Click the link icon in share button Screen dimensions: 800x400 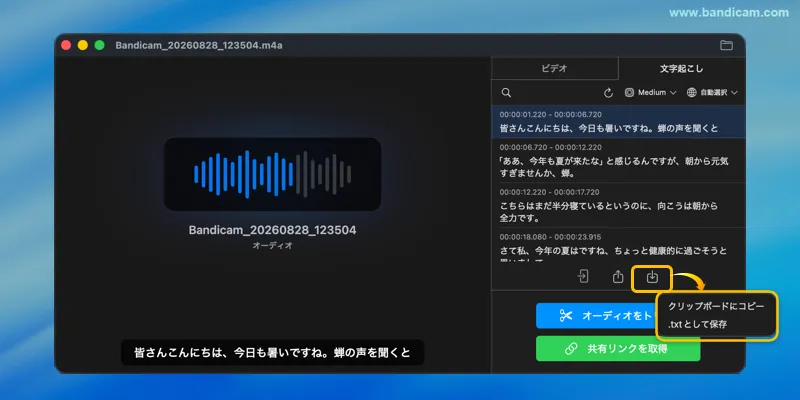[x=570, y=348]
